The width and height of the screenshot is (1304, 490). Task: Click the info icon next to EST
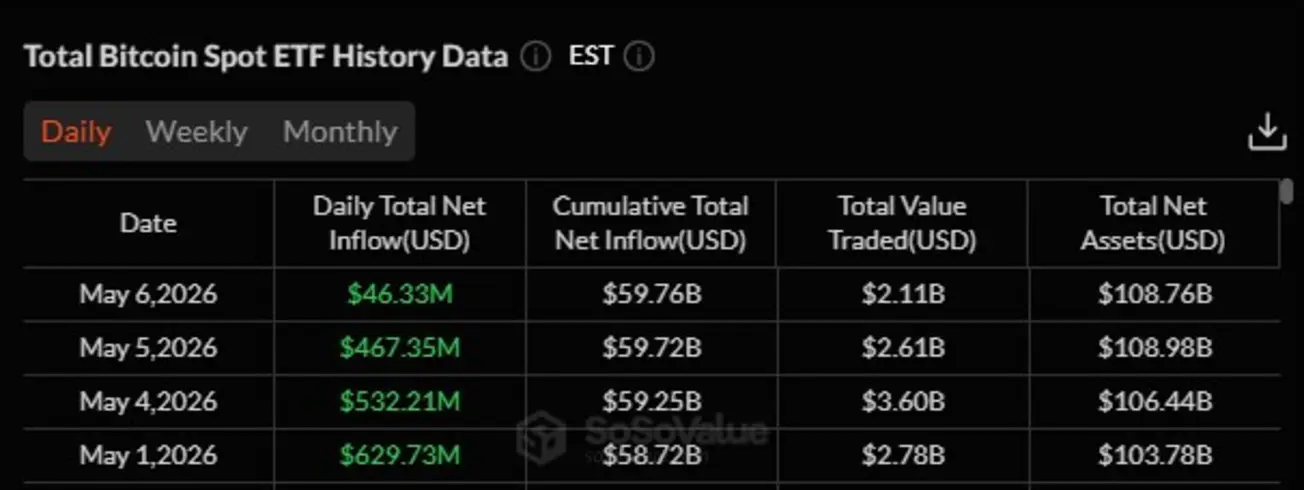coord(639,56)
